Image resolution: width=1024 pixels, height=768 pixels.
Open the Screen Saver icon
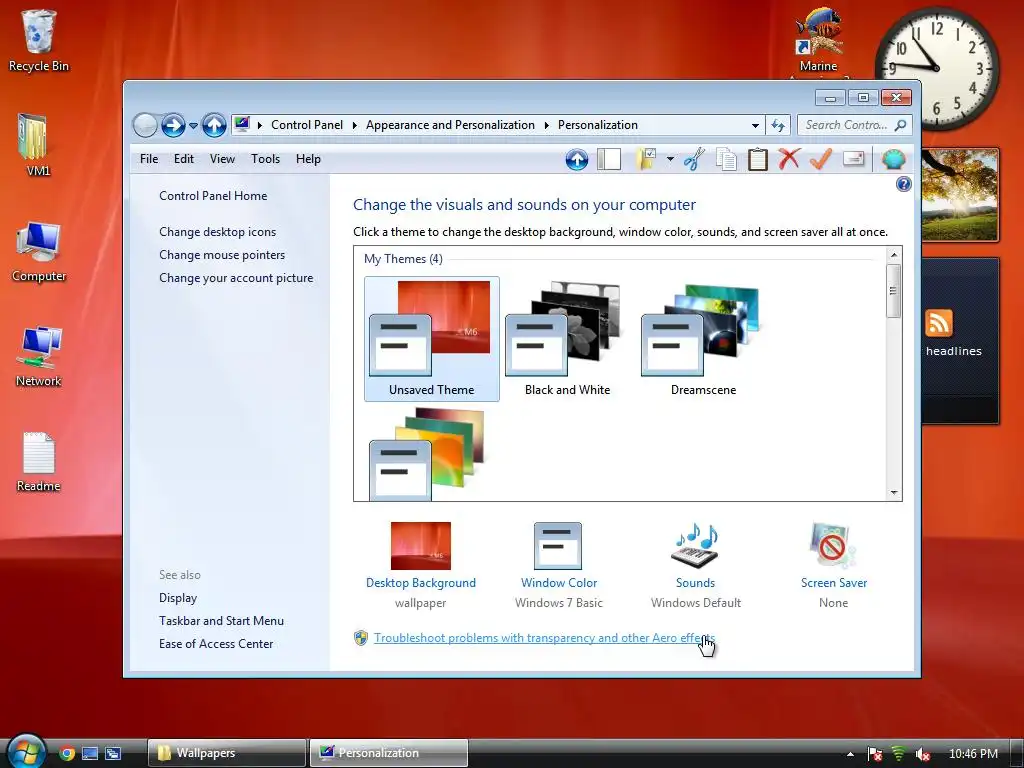pos(833,546)
